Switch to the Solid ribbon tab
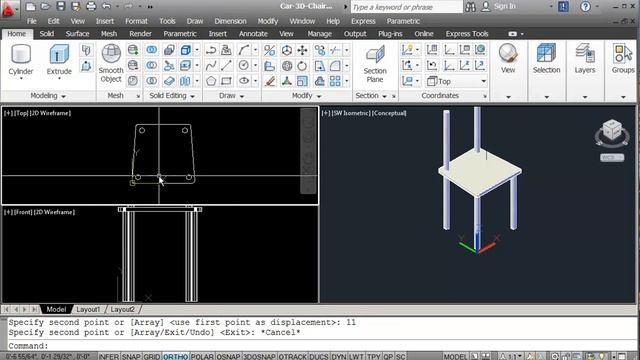The image size is (640, 360). pos(47,33)
